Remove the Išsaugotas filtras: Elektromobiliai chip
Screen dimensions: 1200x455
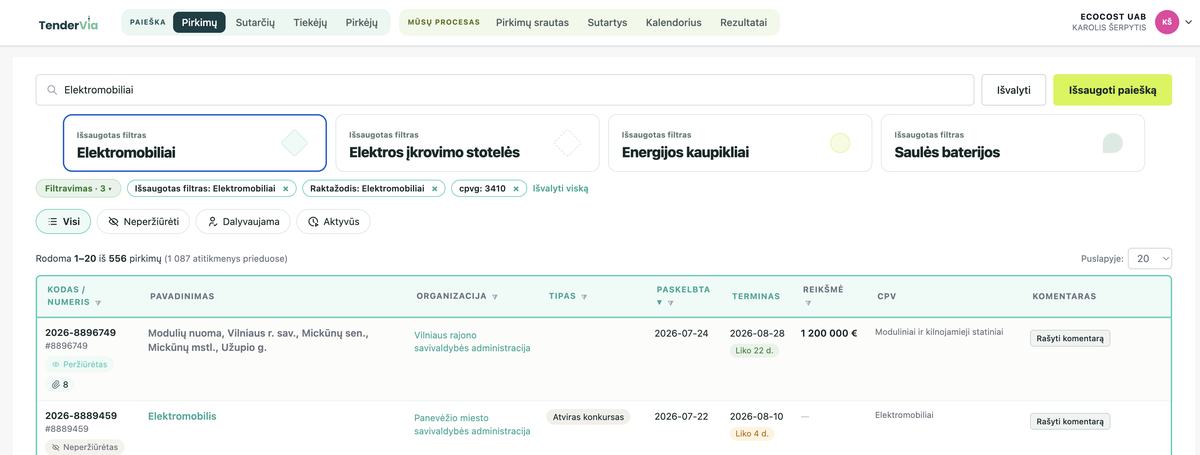tap(285, 188)
